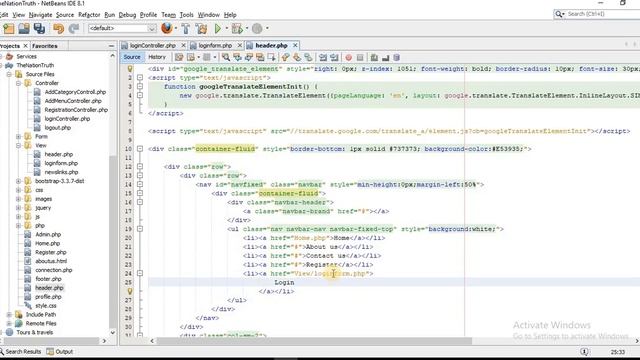Switch editor to History view
Image resolution: width=640 pixels, height=360 pixels.
click(157, 57)
